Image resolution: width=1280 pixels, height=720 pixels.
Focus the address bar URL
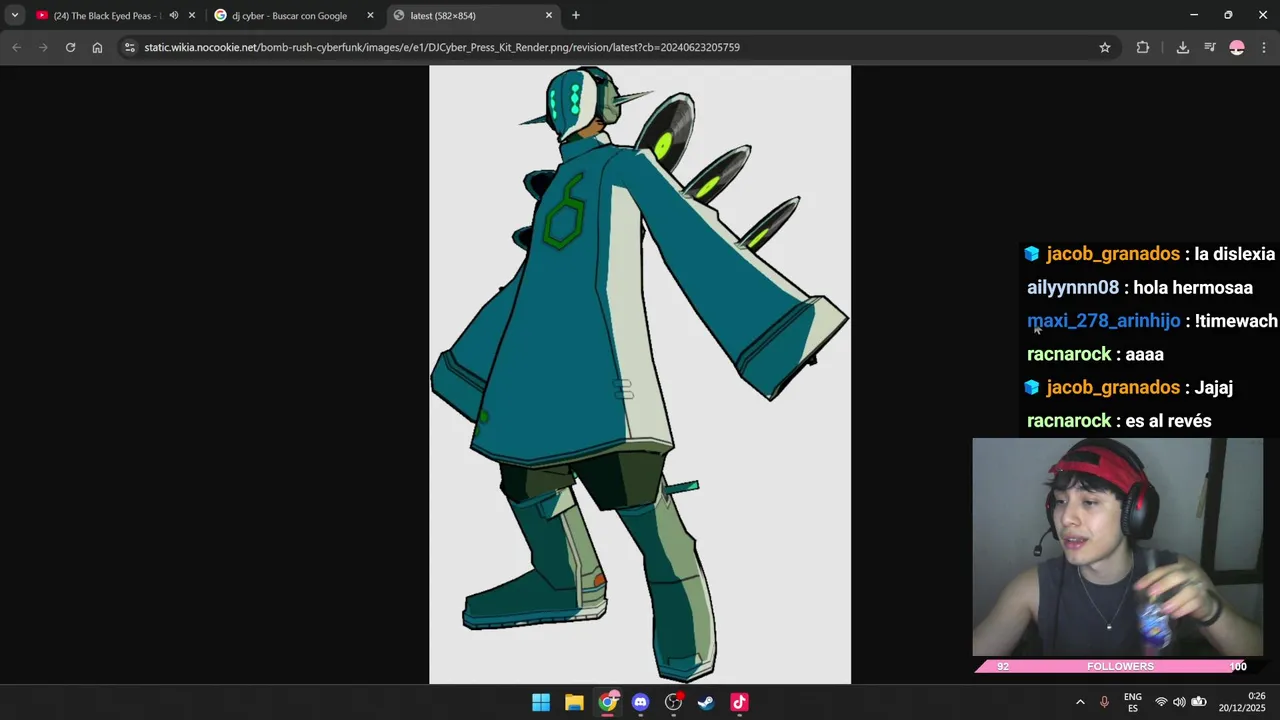point(442,47)
